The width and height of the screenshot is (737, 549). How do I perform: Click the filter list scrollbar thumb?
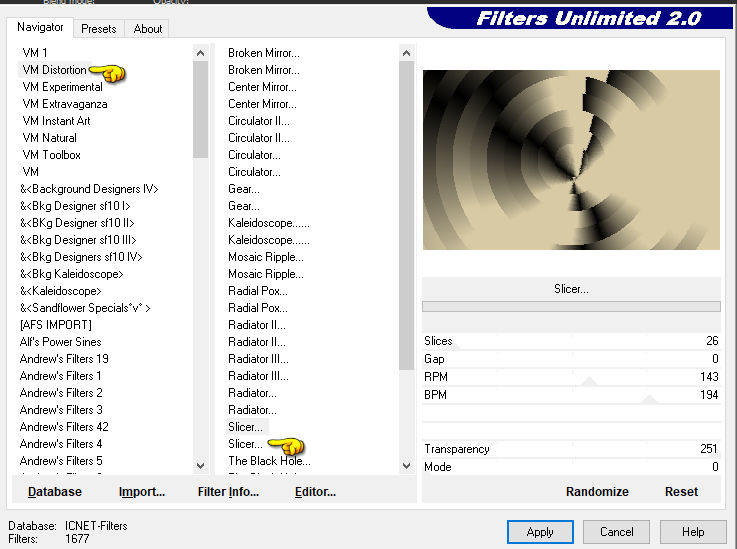click(406, 215)
